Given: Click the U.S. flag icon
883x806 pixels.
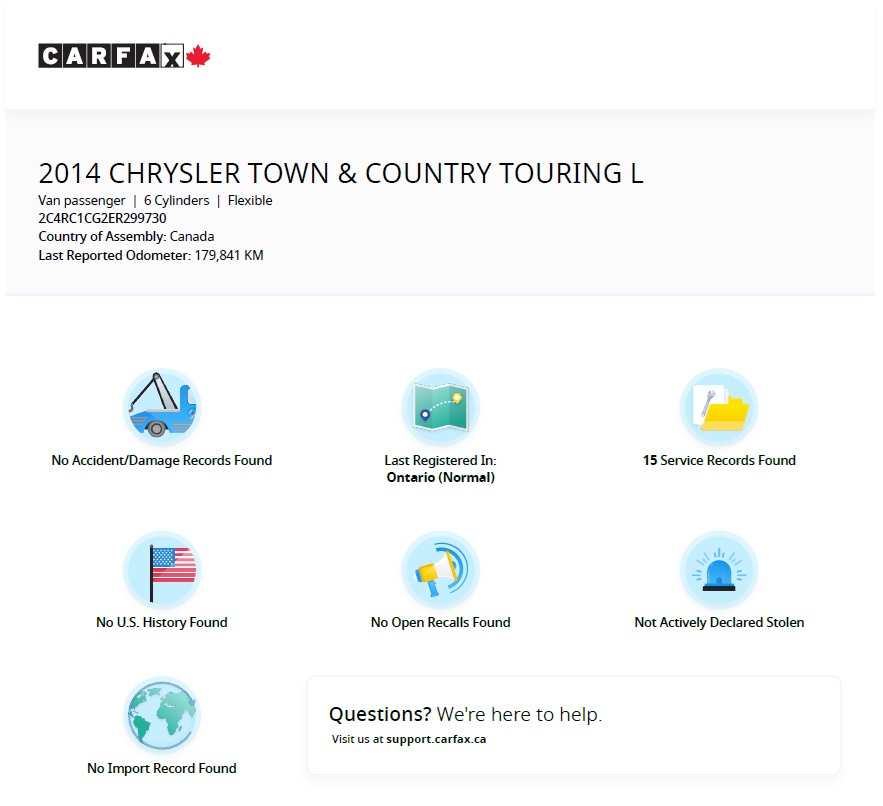Looking at the screenshot, I should click(162, 570).
